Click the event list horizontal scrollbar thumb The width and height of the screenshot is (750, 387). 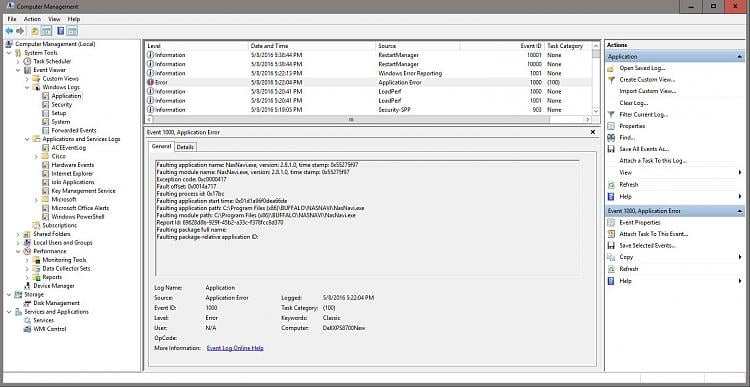[350, 120]
